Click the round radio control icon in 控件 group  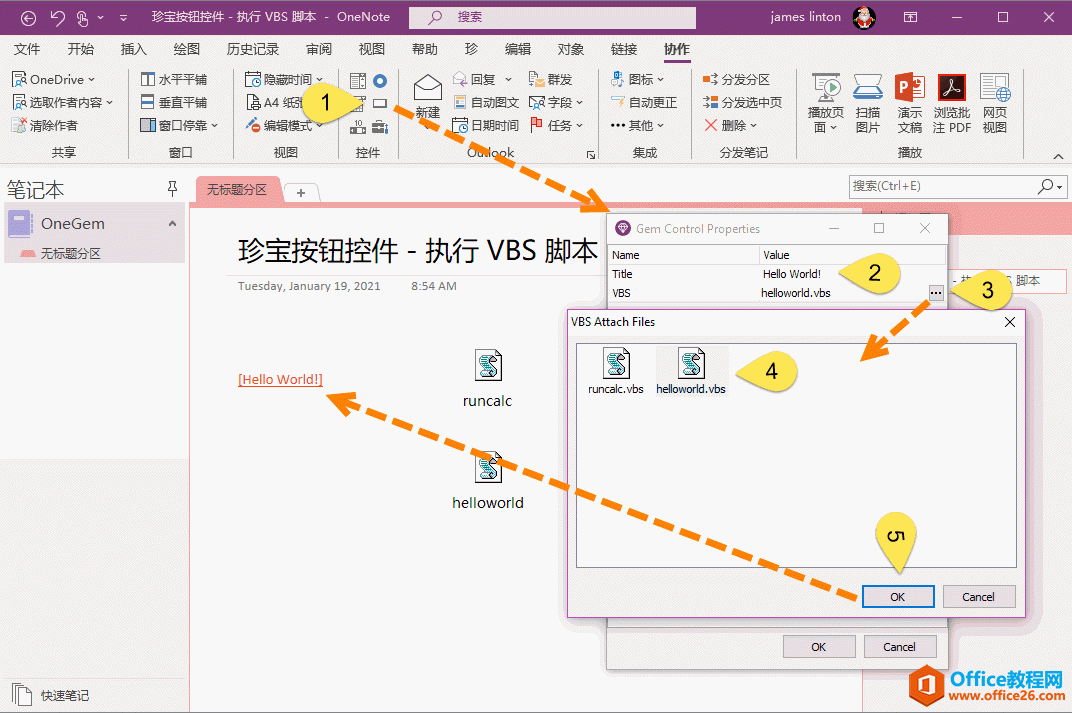[x=380, y=81]
